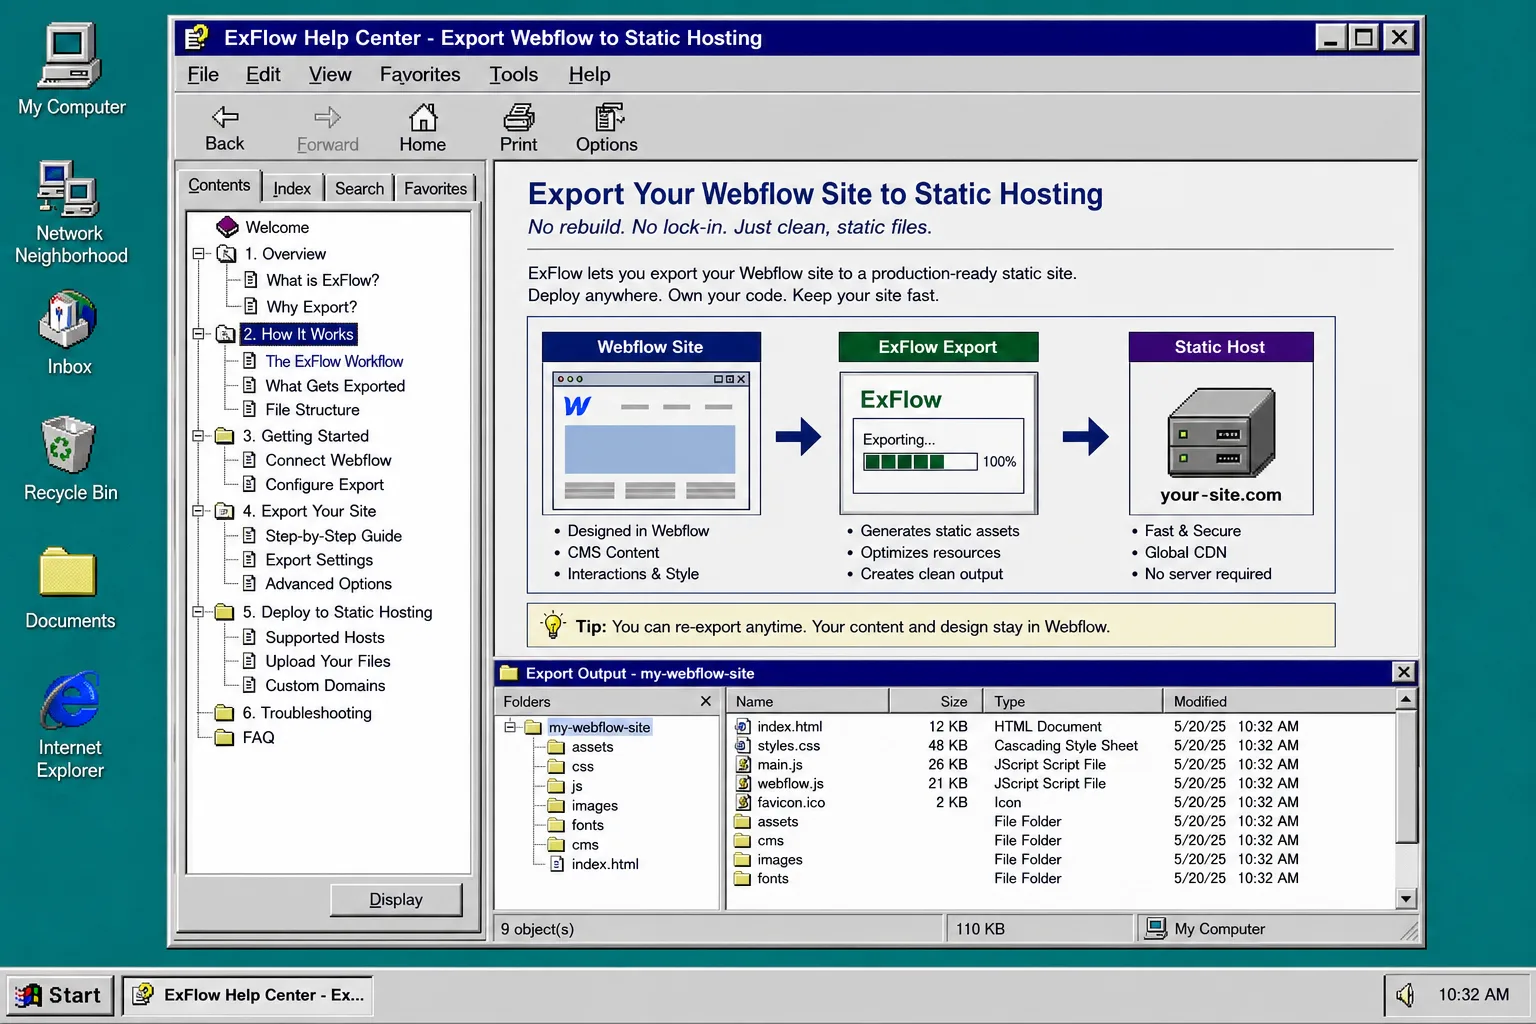The height and width of the screenshot is (1024, 1536).
Task: Click the 10:32 AM taskbar clock
Action: (x=1473, y=994)
